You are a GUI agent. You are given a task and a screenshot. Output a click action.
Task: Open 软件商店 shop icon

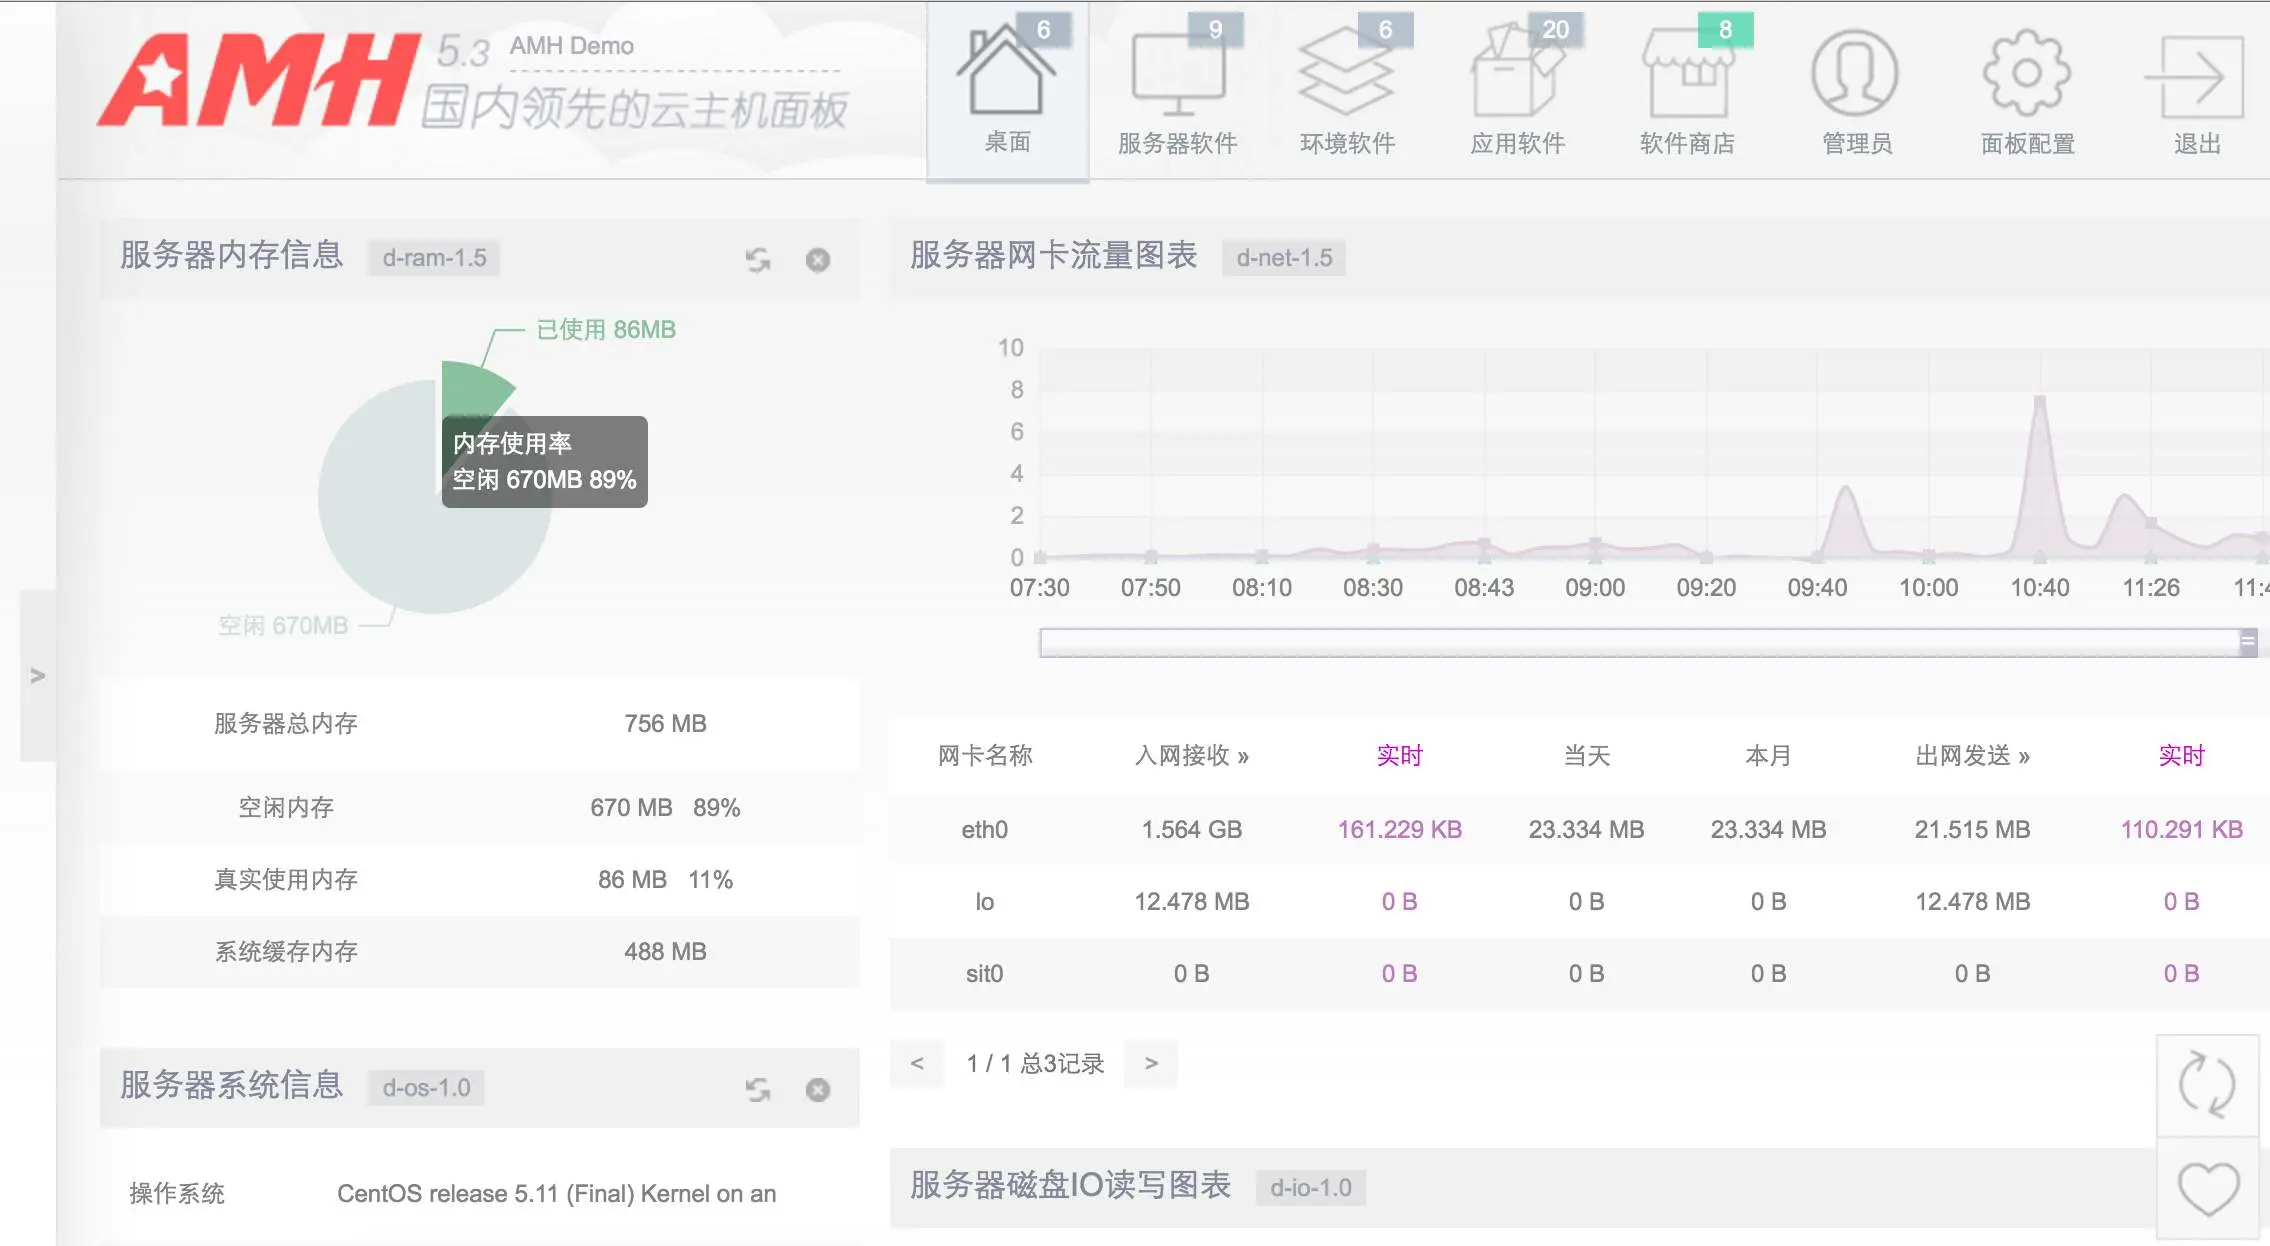click(x=1688, y=75)
